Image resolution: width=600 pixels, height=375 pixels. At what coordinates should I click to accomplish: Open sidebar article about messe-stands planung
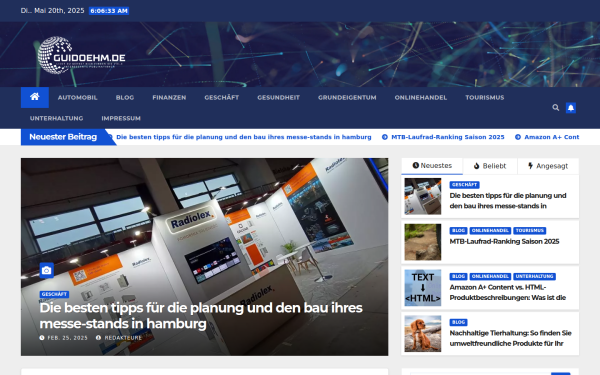[x=508, y=201]
